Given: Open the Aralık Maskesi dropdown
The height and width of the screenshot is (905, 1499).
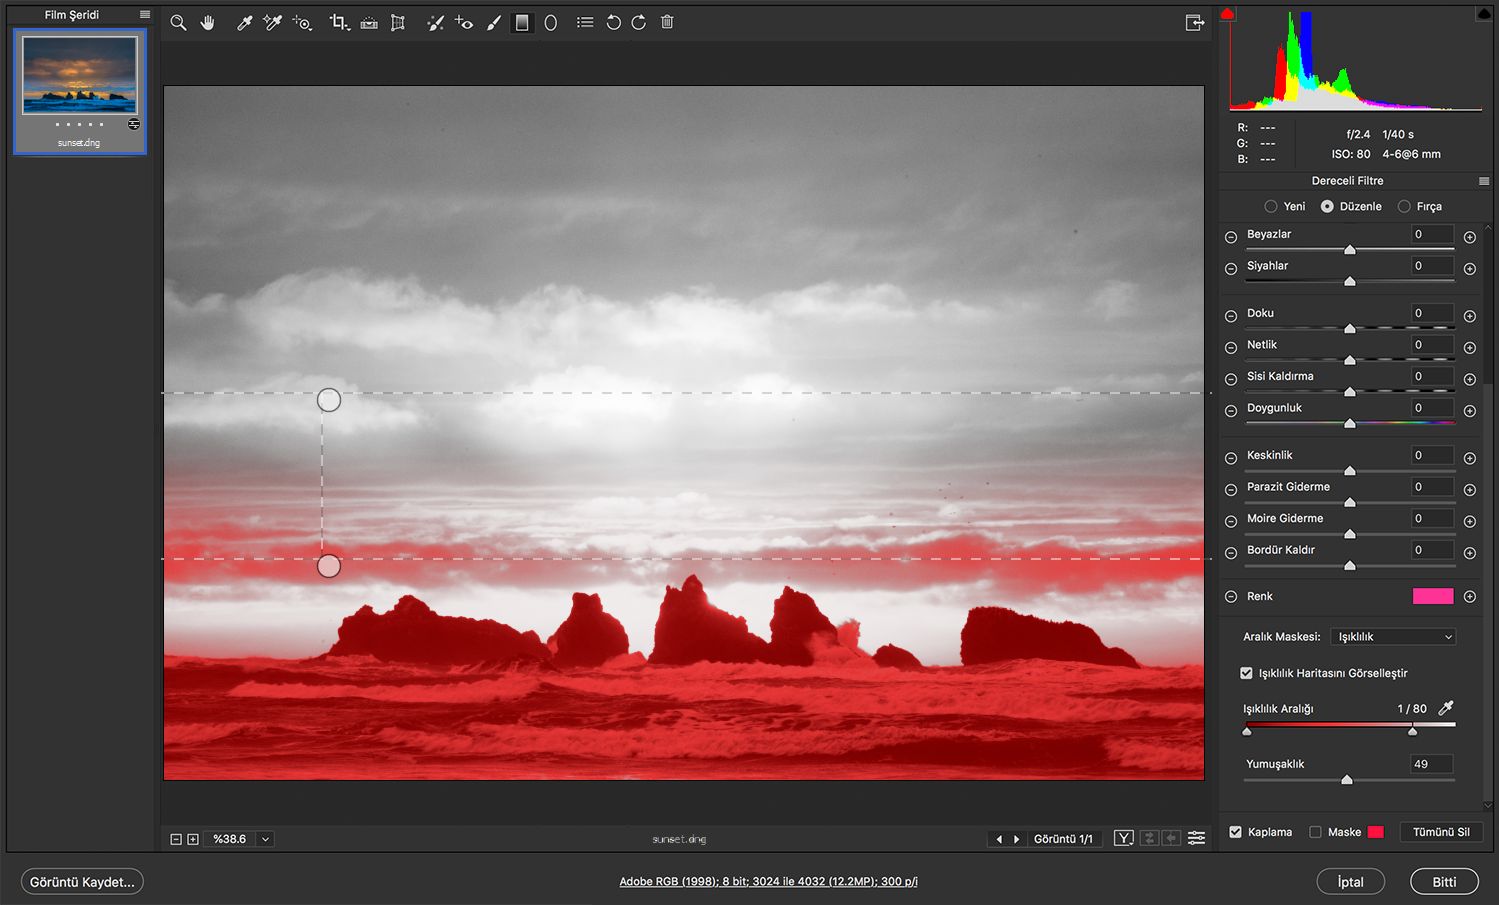Looking at the screenshot, I should pyautogui.click(x=1394, y=637).
